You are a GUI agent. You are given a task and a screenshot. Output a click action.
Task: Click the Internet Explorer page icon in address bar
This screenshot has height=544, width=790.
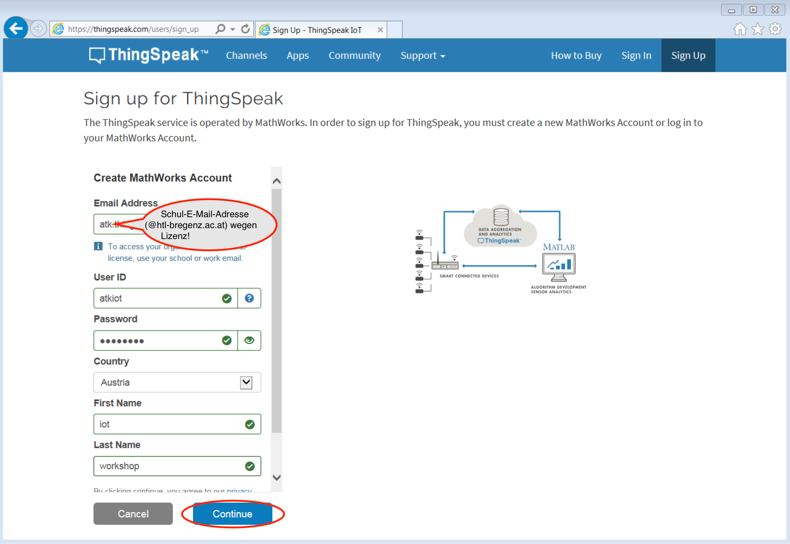(58, 29)
